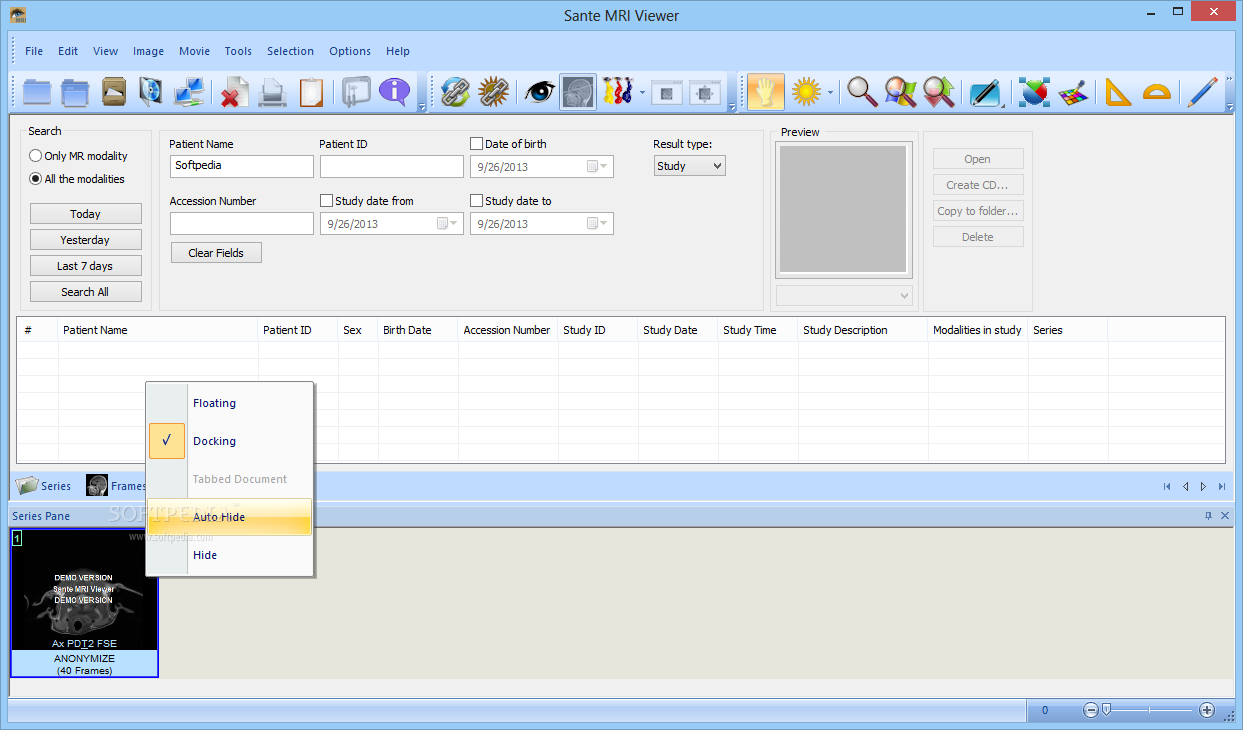
Task: Pin the Series Pane with pushpin icon
Action: pyautogui.click(x=1208, y=516)
